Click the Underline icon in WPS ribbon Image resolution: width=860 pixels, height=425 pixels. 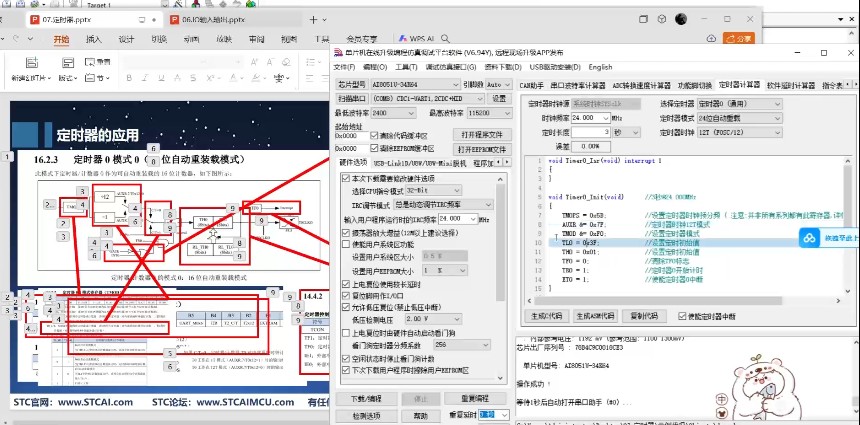click(162, 78)
